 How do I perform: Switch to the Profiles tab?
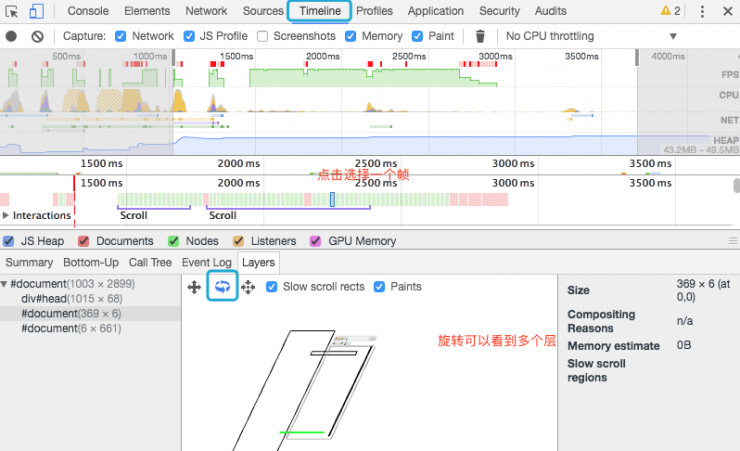(374, 11)
